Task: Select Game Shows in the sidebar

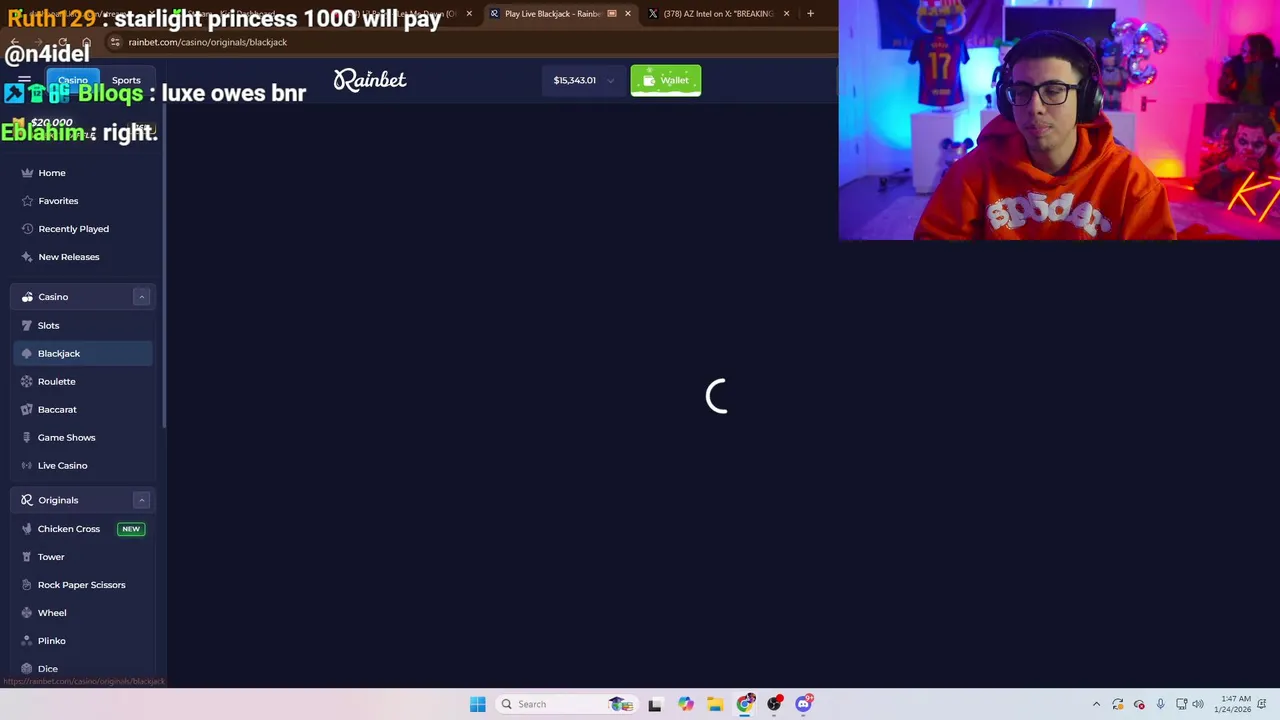Action: click(x=66, y=437)
